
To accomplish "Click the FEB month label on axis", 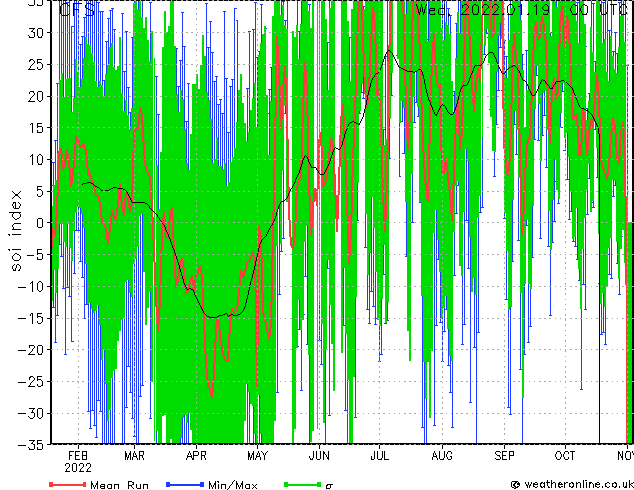I will 78,456.
